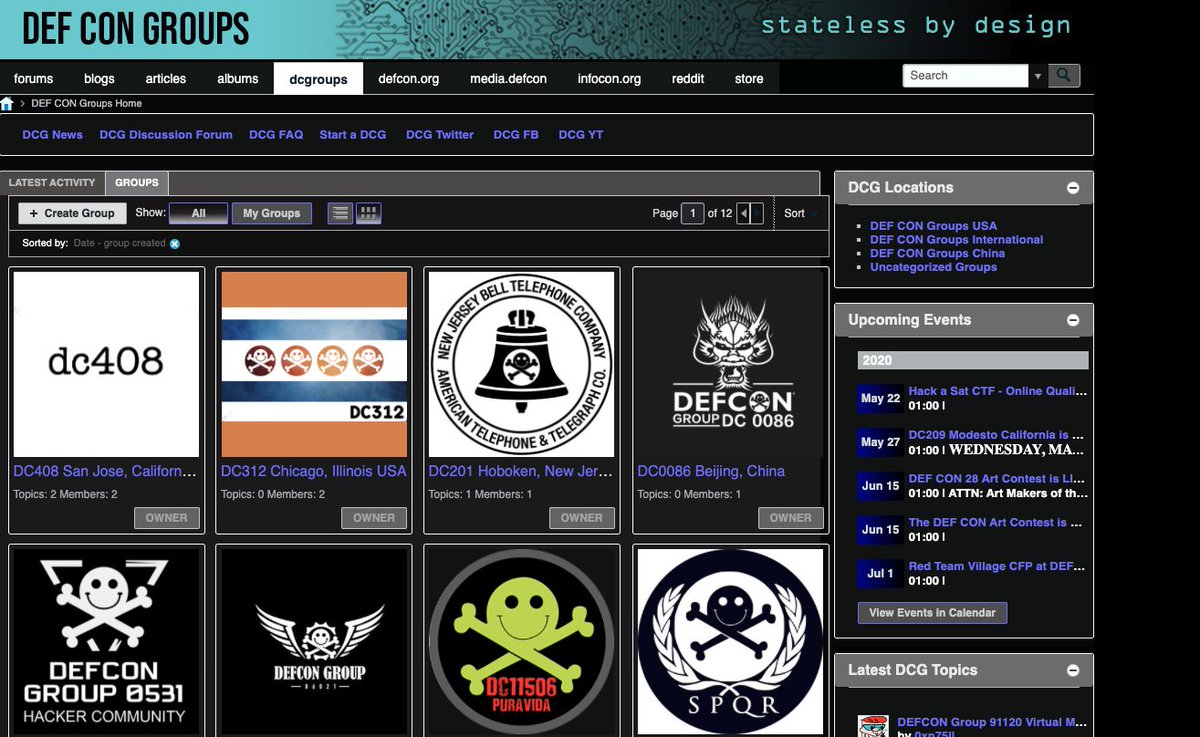1200x737 pixels.
Task: Go to next page arrow
Action: (757, 213)
